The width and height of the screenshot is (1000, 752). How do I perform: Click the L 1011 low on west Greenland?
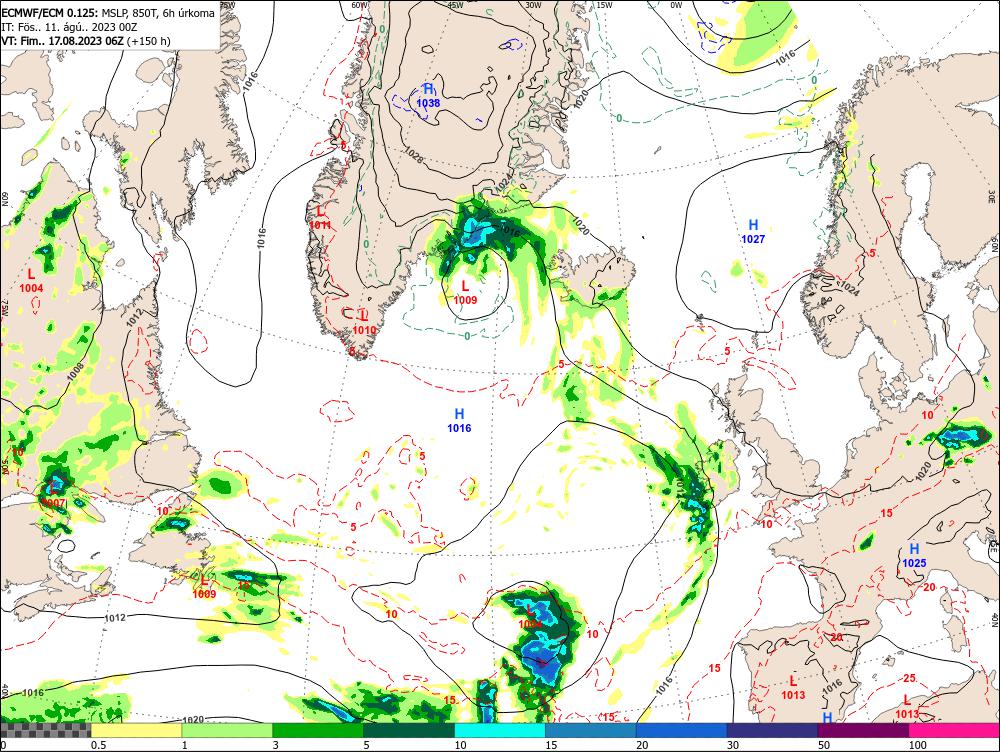320,217
